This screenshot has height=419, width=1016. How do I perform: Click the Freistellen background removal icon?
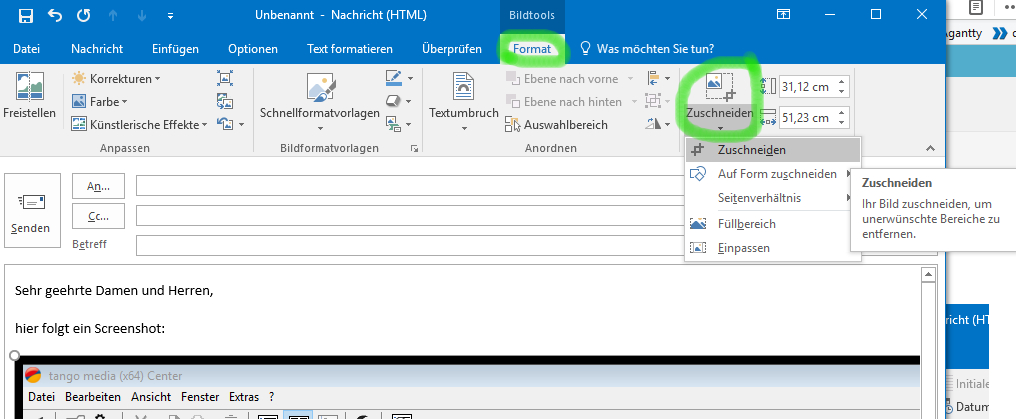point(29,96)
